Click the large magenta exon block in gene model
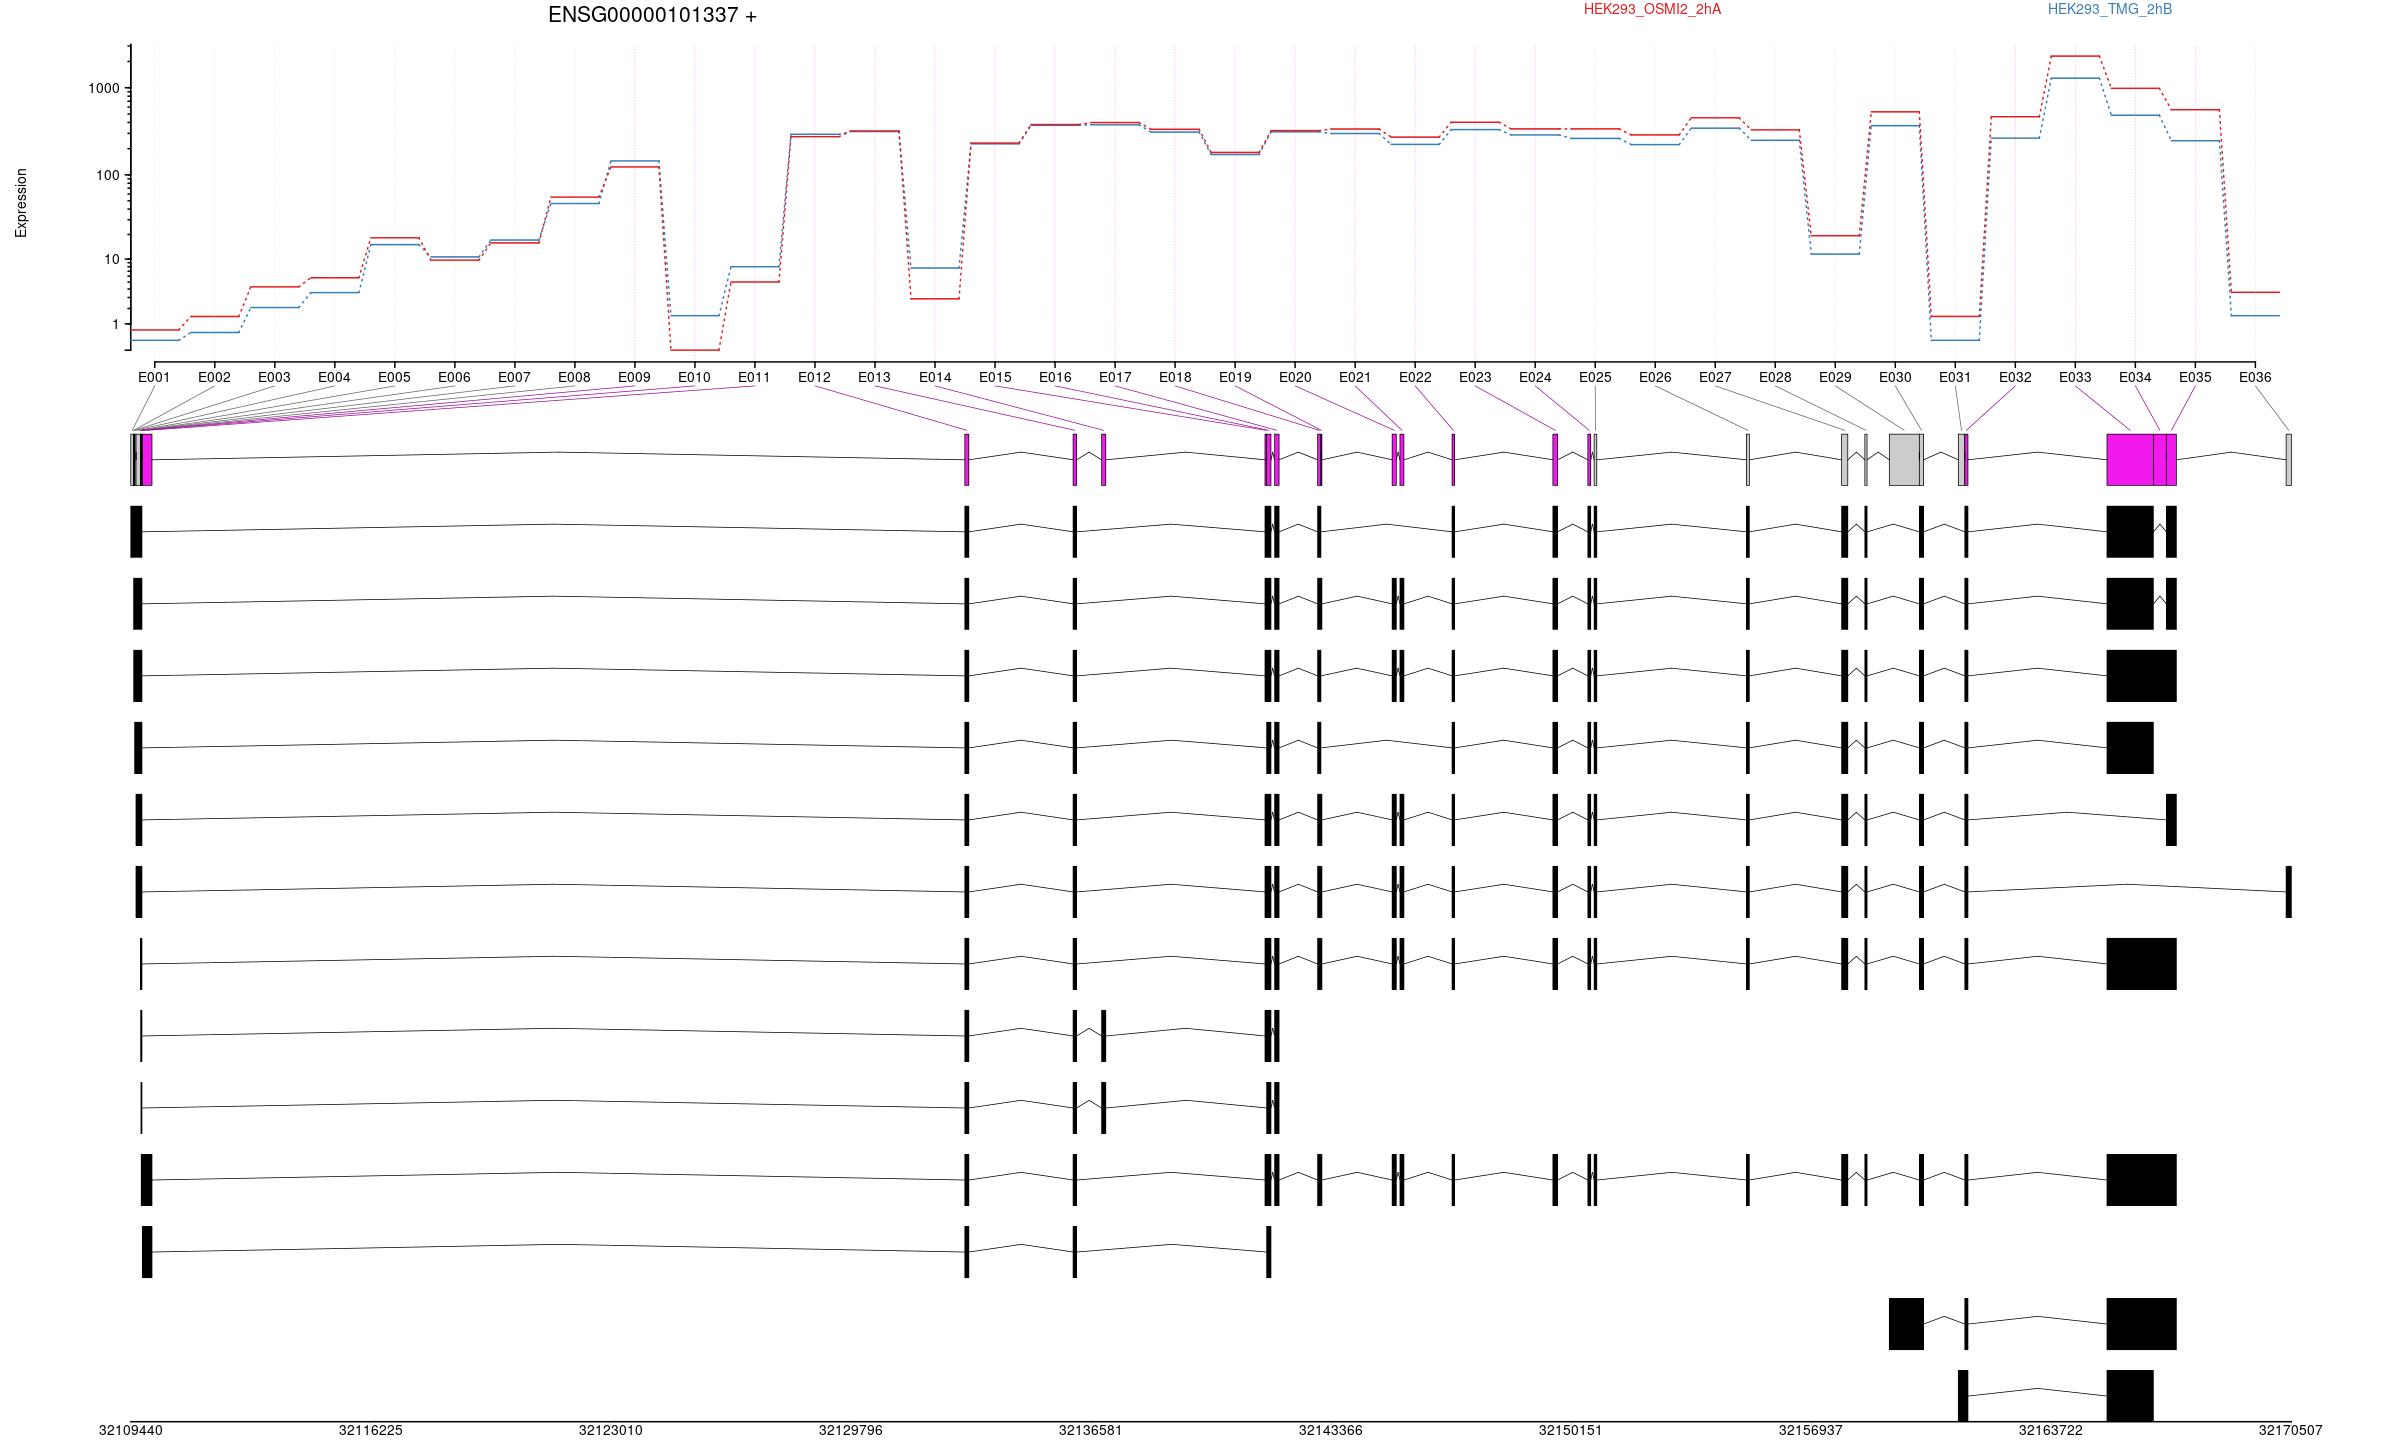Screen dimensions: 2400x1450 click(x=2130, y=460)
